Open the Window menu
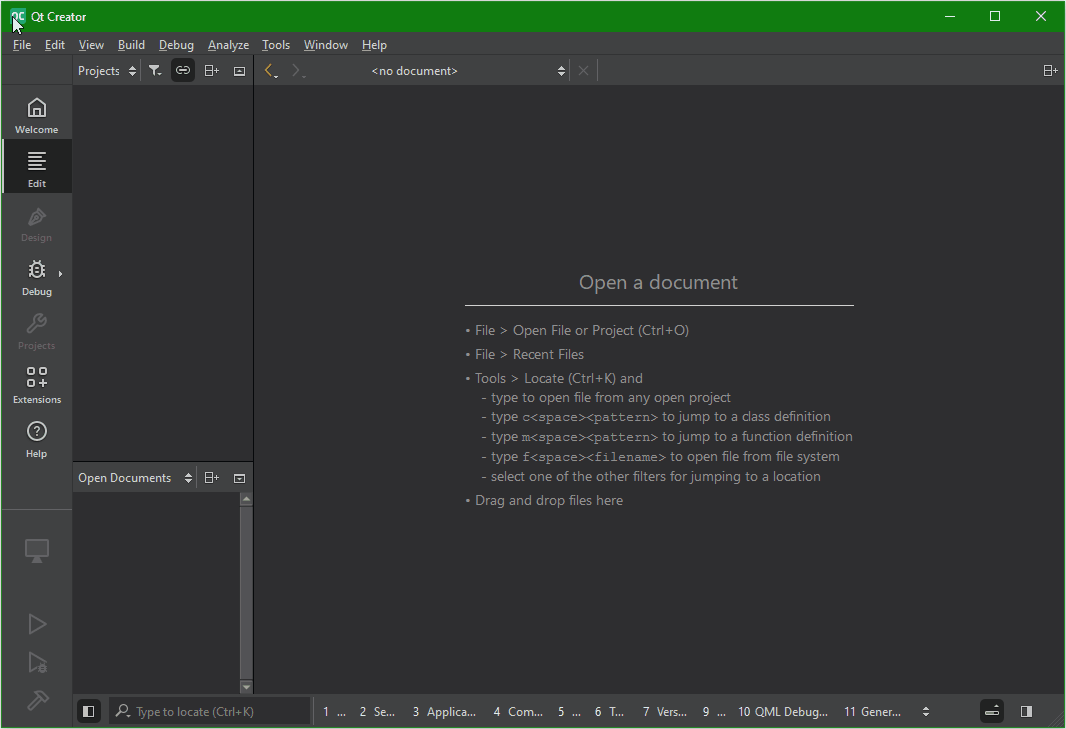The image size is (1066, 729). 326,45
